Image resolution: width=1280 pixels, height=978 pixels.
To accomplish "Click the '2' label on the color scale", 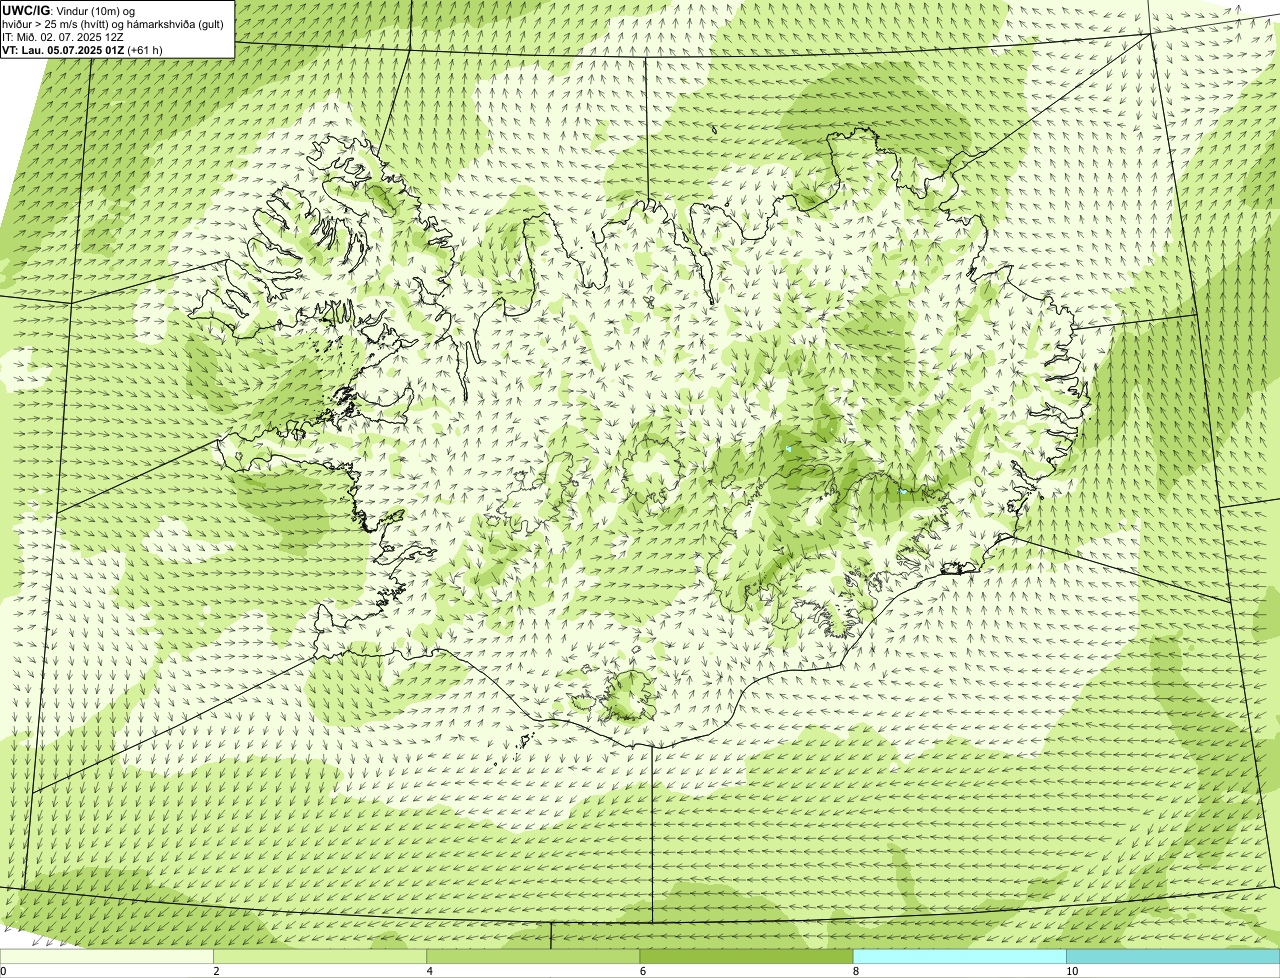I will (216, 971).
